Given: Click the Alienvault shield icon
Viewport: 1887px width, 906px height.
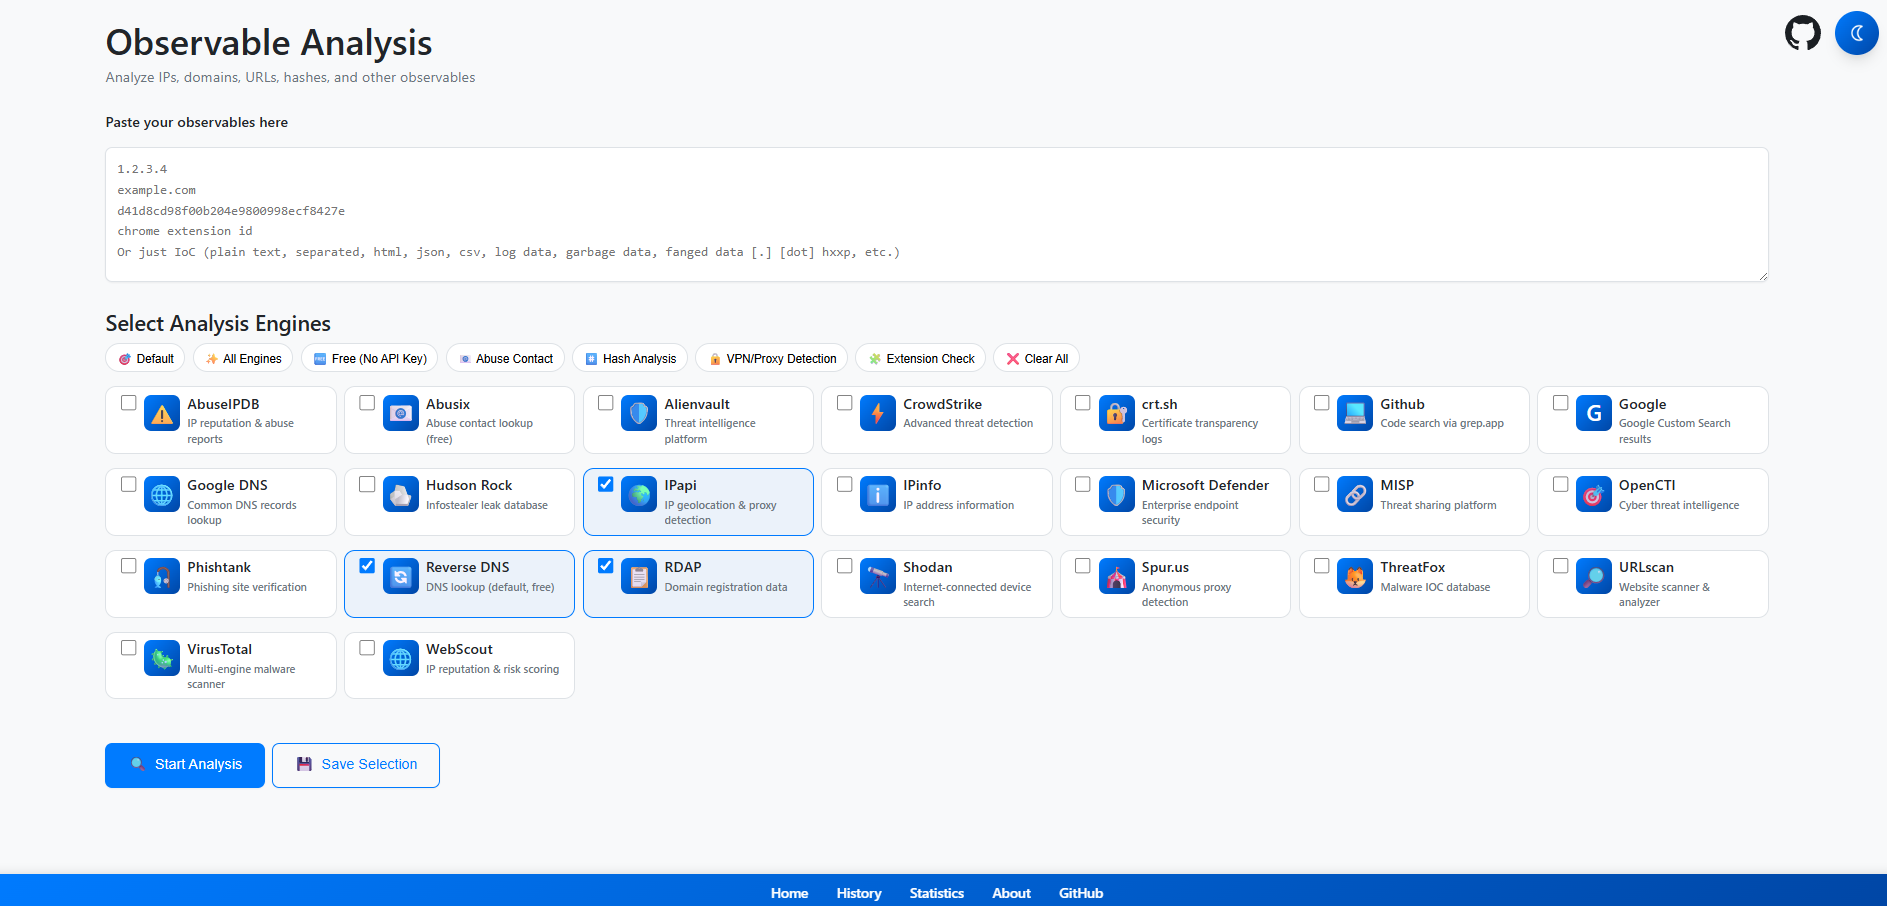Looking at the screenshot, I should tap(639, 412).
